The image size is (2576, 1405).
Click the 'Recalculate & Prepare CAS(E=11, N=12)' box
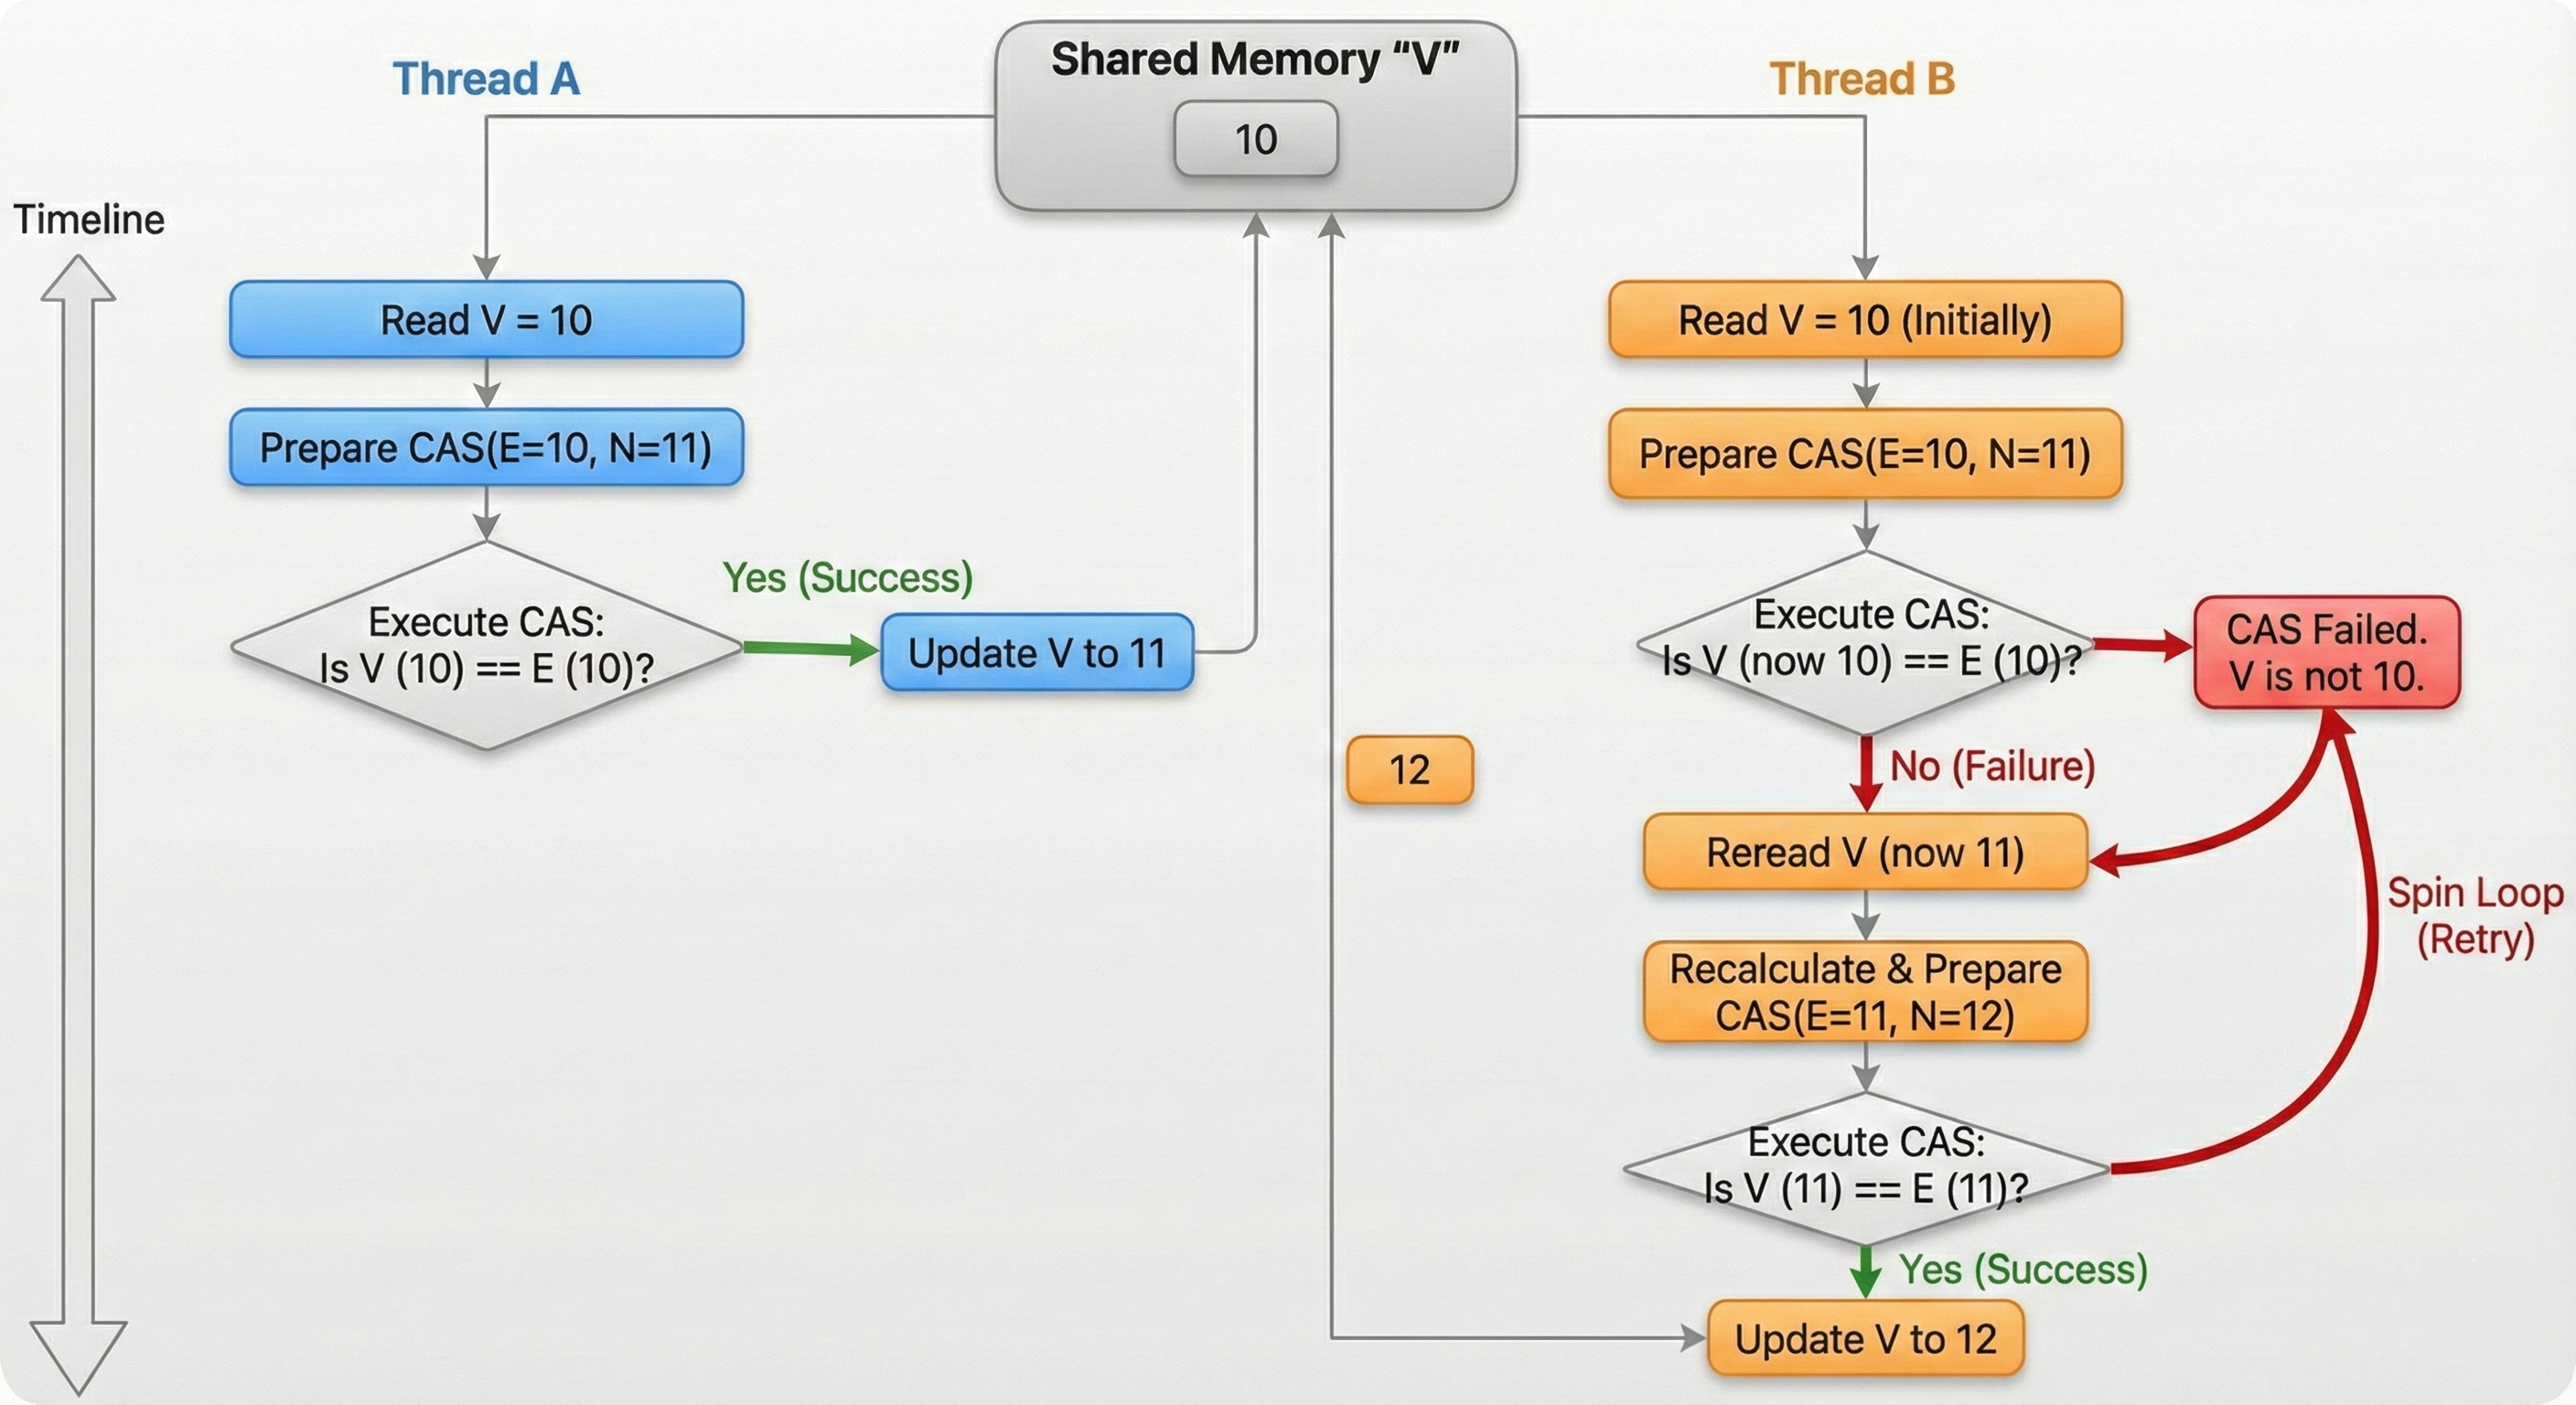(1864, 992)
